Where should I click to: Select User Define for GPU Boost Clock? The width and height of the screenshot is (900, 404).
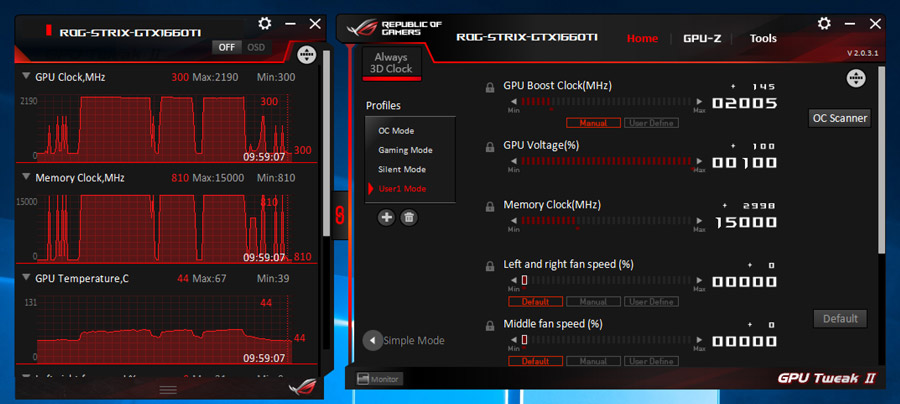[x=651, y=123]
